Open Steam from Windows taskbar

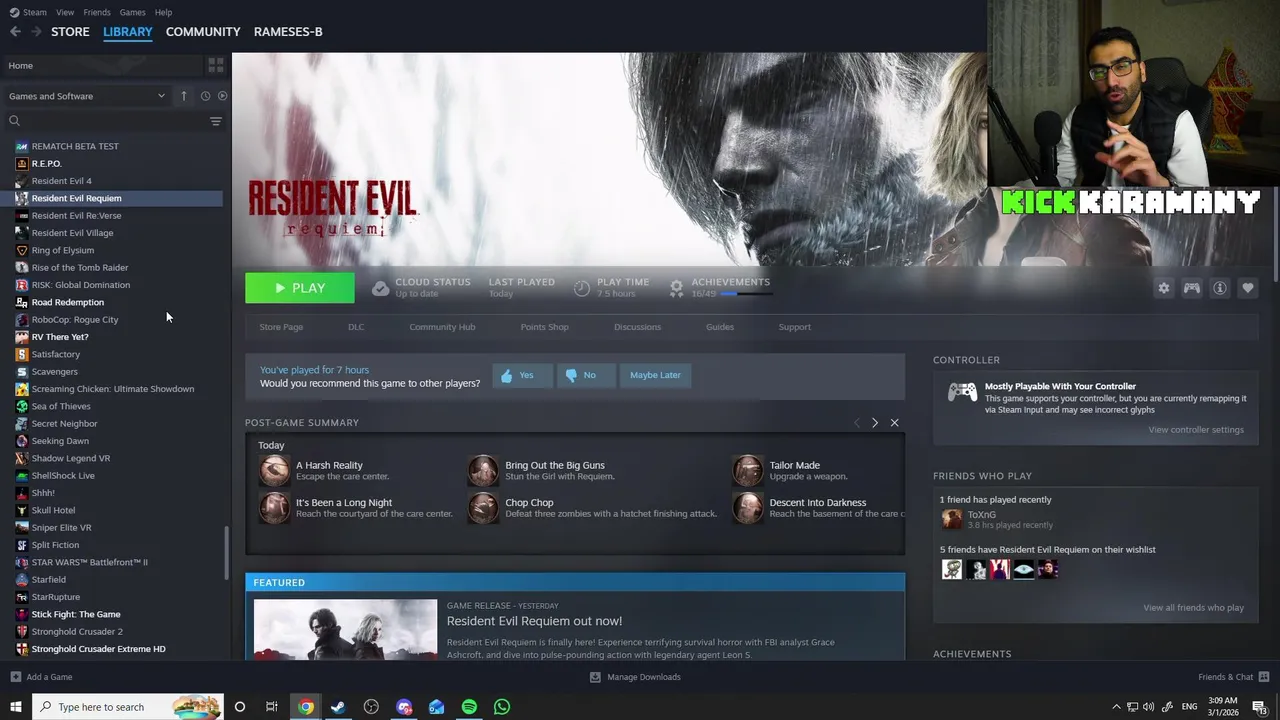338,707
